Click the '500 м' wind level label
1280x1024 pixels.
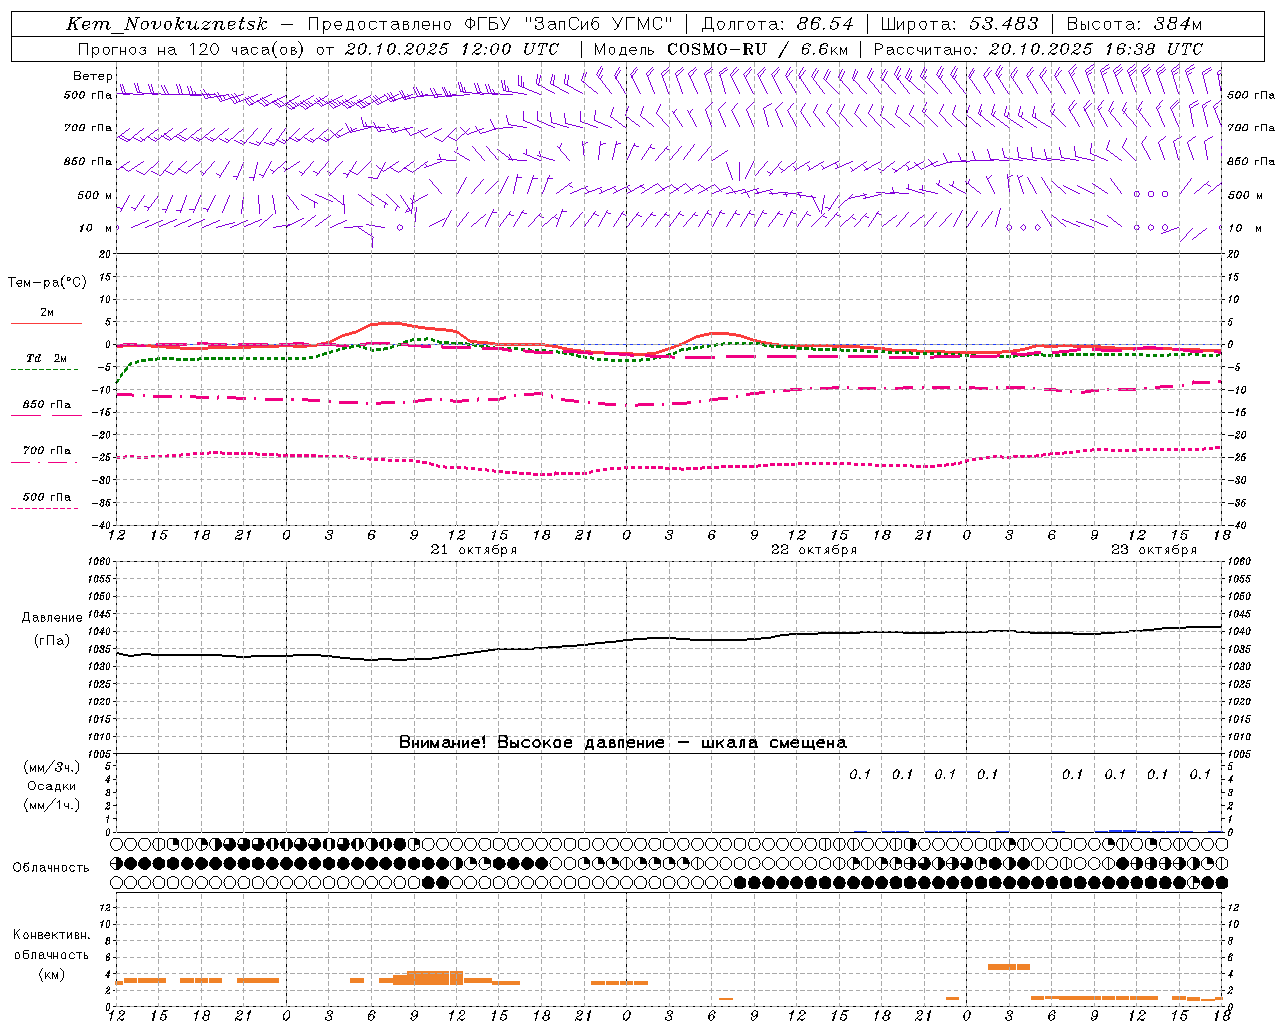[96, 196]
